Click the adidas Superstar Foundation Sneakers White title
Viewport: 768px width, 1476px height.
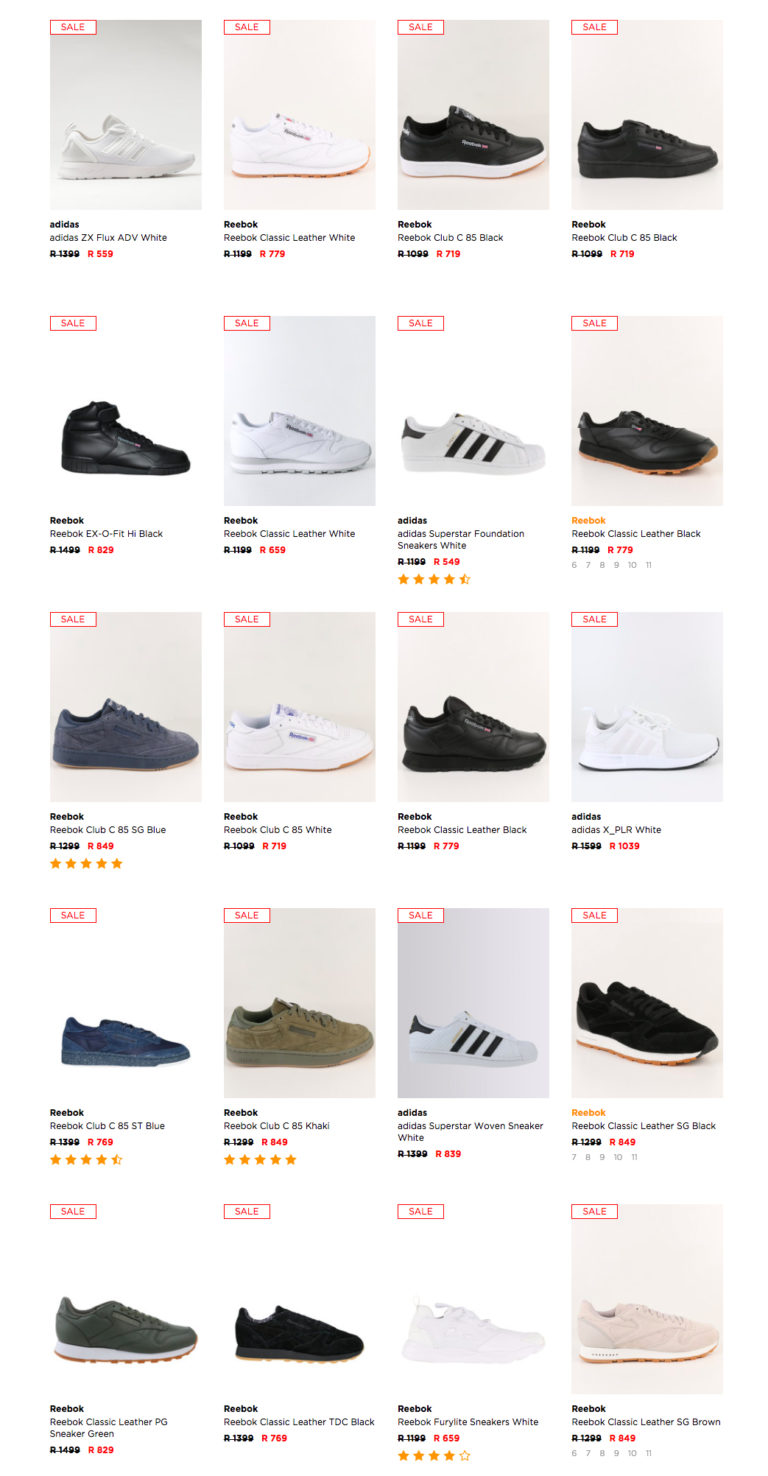pos(462,539)
